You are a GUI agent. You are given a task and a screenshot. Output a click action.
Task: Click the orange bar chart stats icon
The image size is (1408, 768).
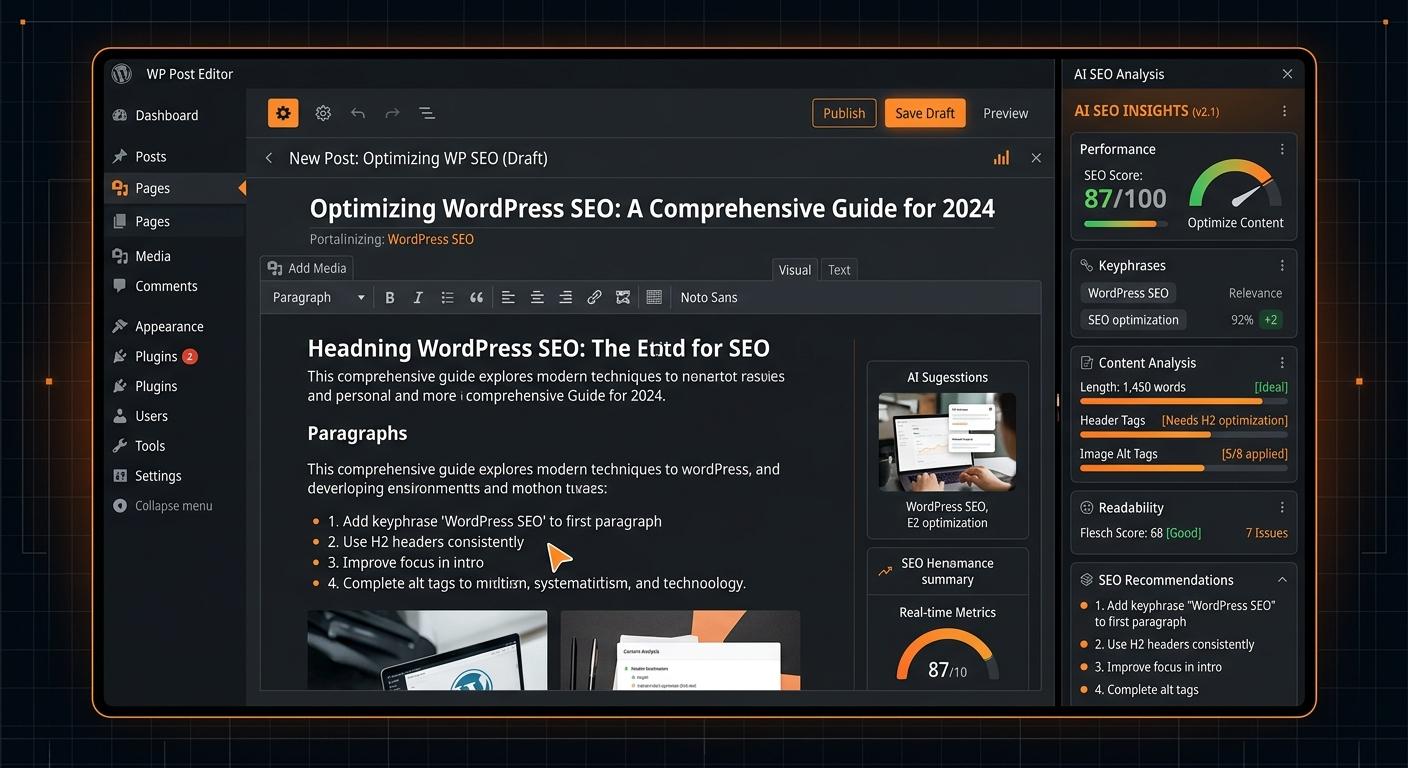coord(1001,158)
